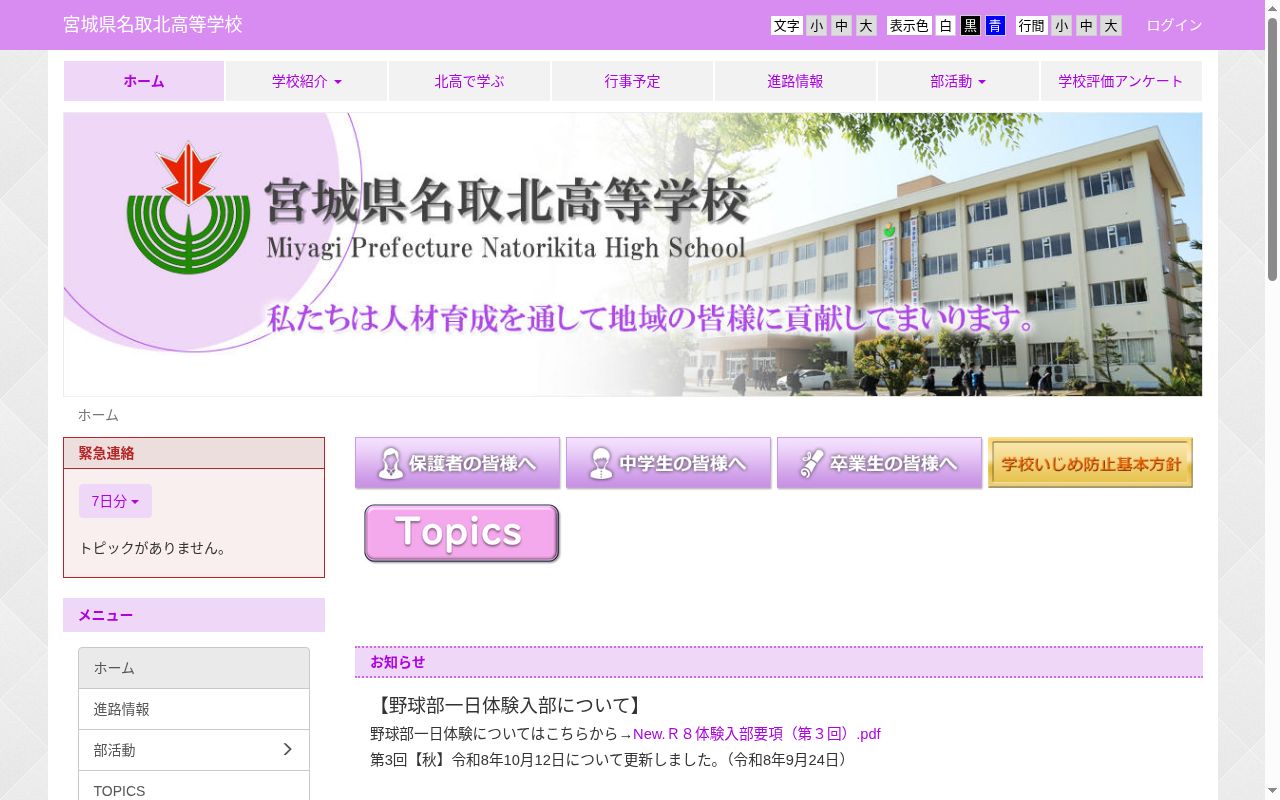1280x800 pixels.
Task: Open the 進路情報 navigation item
Action: click(x=795, y=81)
